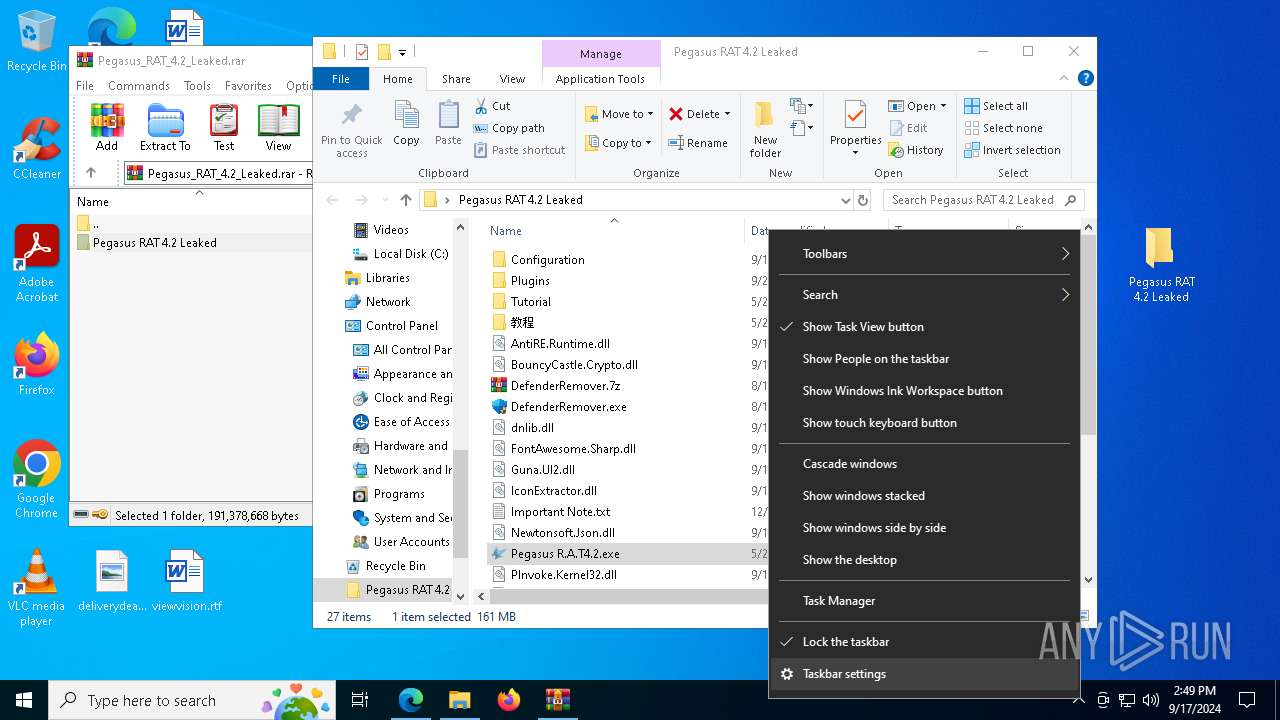Click Invert selection in the ribbon
The width and height of the screenshot is (1280, 720).
coord(1012,150)
